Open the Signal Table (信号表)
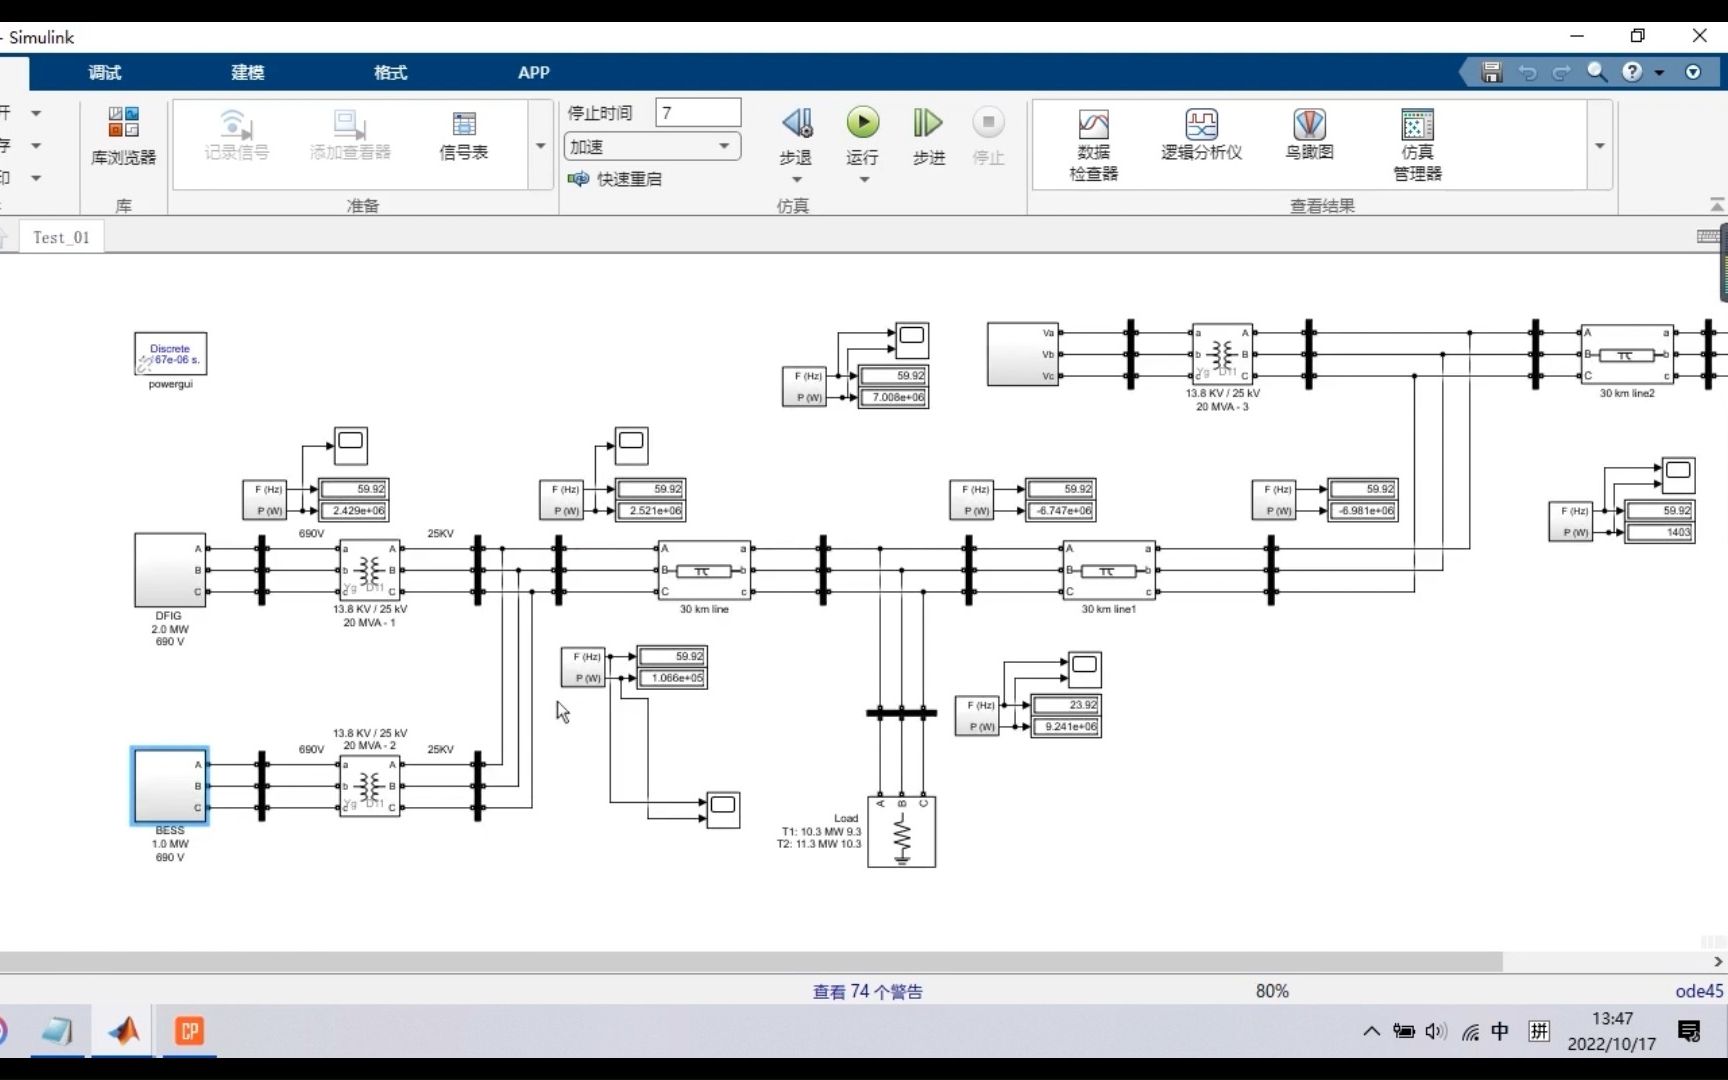This screenshot has width=1728, height=1080. coord(464,135)
